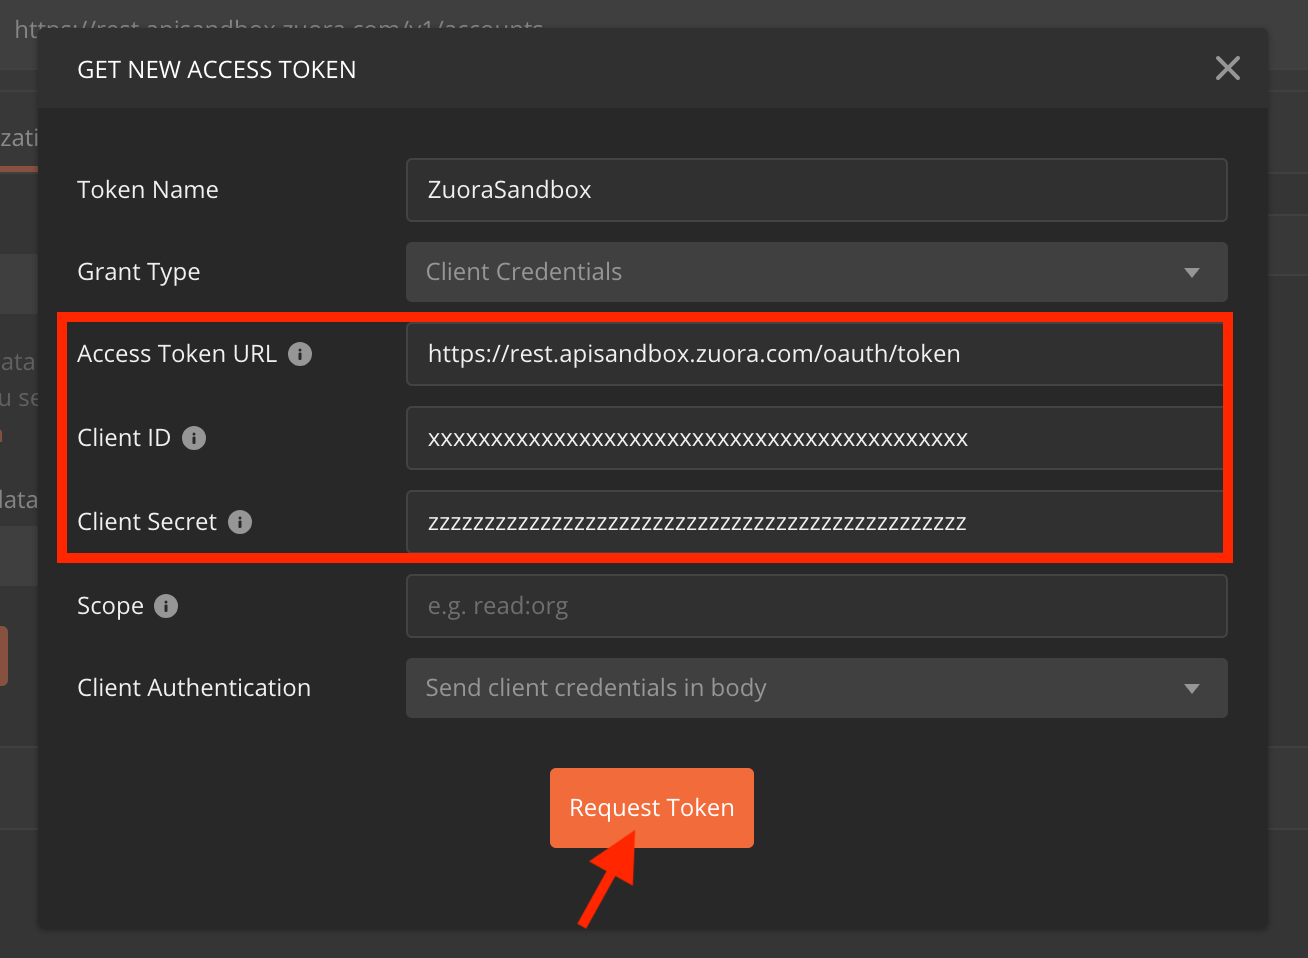Click the Client Secret info icon
The image size is (1308, 958).
[240, 522]
